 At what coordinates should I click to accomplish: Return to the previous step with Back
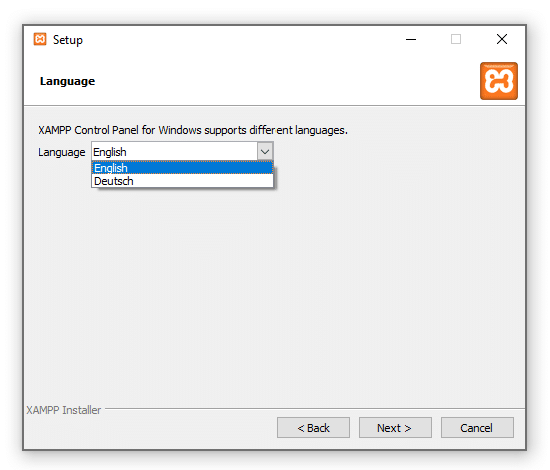click(x=313, y=428)
